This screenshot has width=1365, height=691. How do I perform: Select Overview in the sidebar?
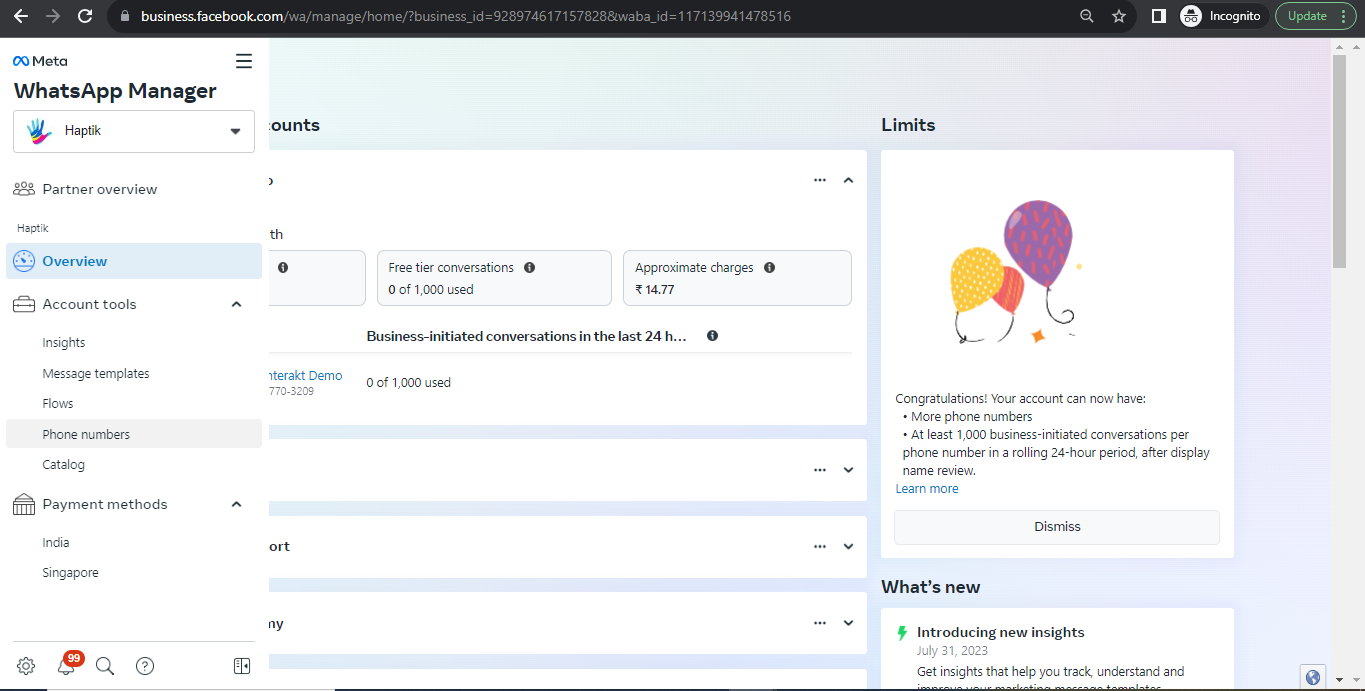[134, 261]
